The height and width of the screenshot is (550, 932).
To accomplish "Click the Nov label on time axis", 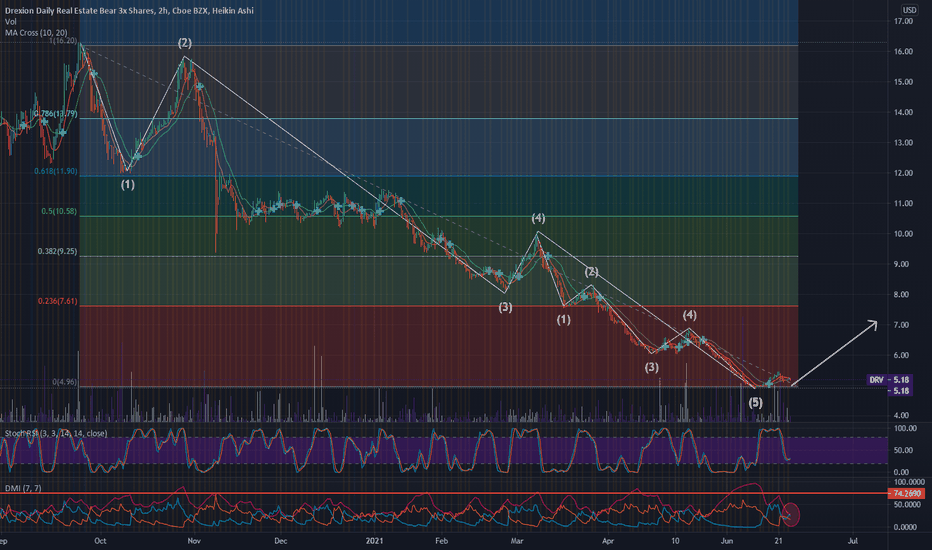I will pyautogui.click(x=194, y=541).
